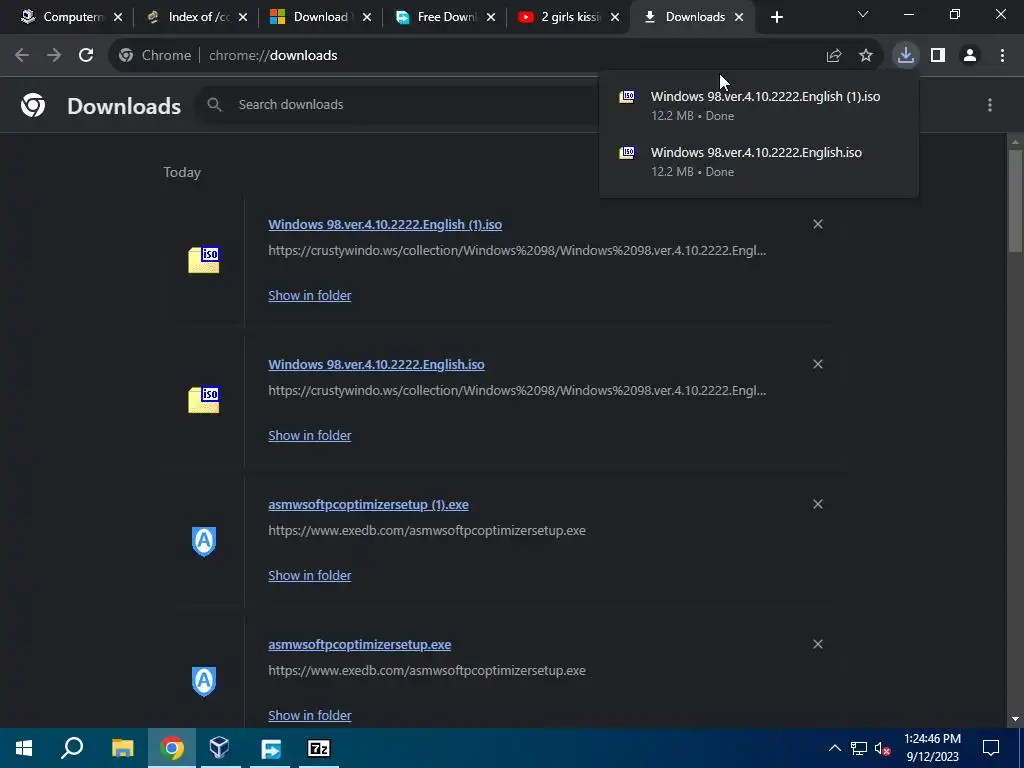This screenshot has height=768, width=1024.
Task: Click the browser back arrow
Action: tap(22, 56)
